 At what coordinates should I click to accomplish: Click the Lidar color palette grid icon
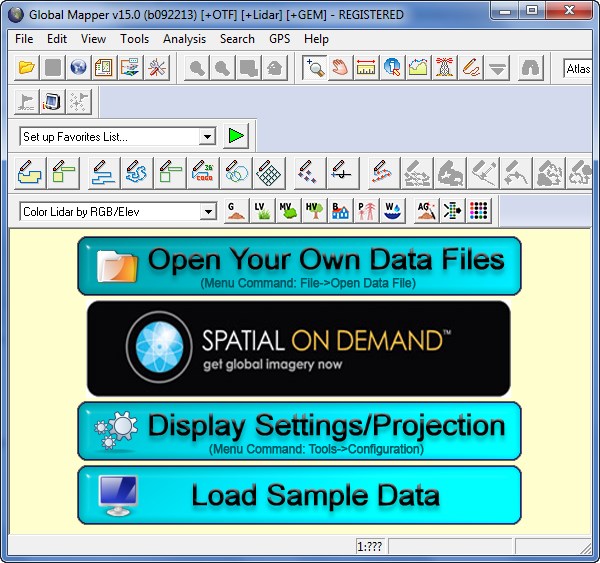tap(479, 211)
